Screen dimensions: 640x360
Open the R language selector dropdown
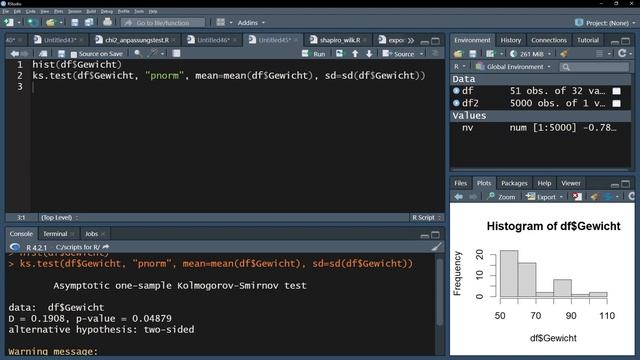[x=459, y=67]
